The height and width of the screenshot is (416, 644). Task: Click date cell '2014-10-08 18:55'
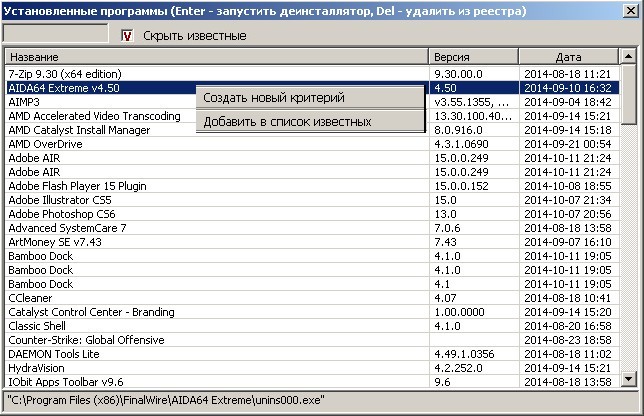click(569, 186)
